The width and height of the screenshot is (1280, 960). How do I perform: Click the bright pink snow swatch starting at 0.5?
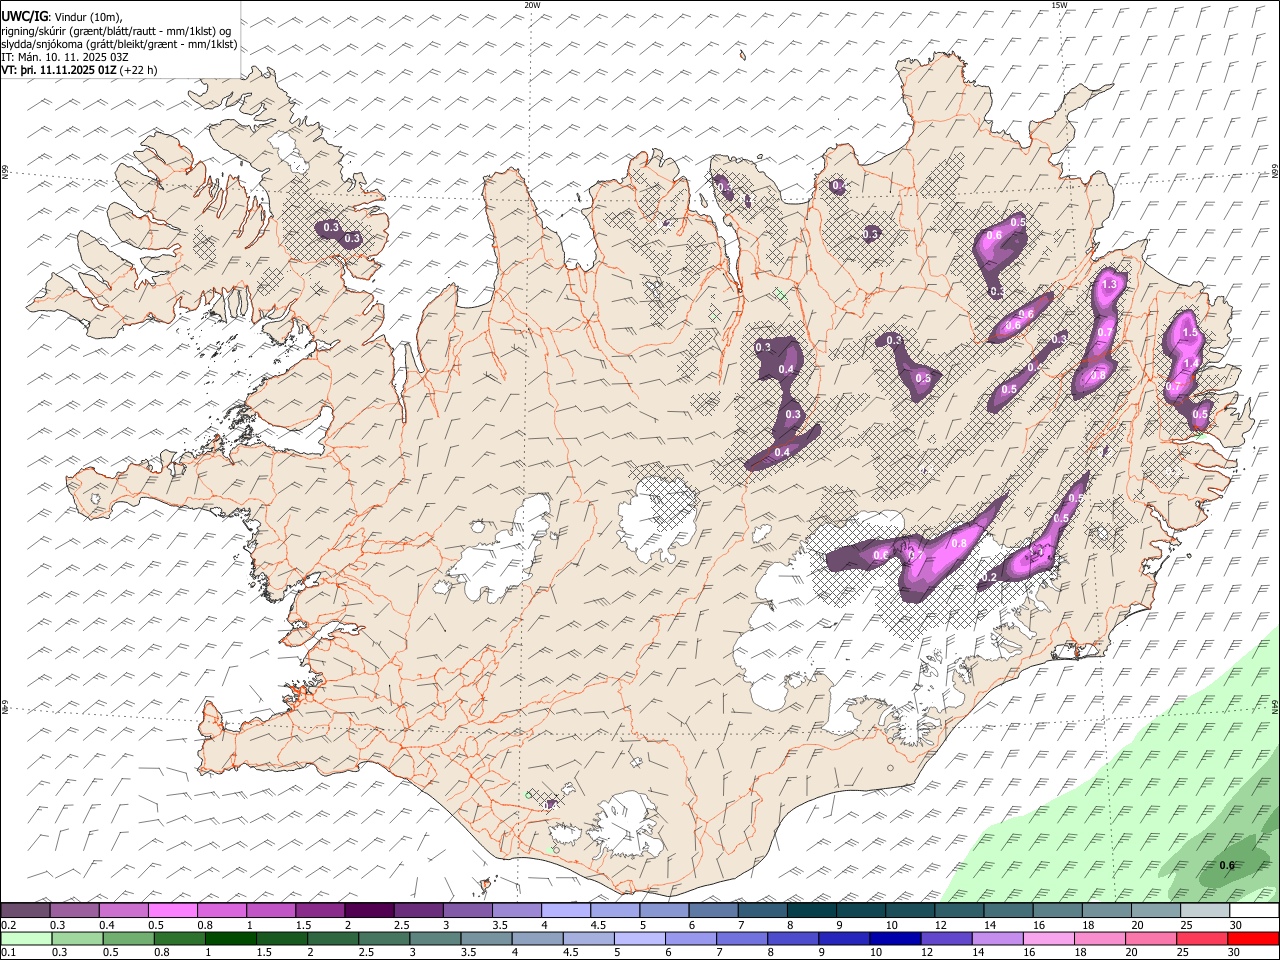point(172,910)
